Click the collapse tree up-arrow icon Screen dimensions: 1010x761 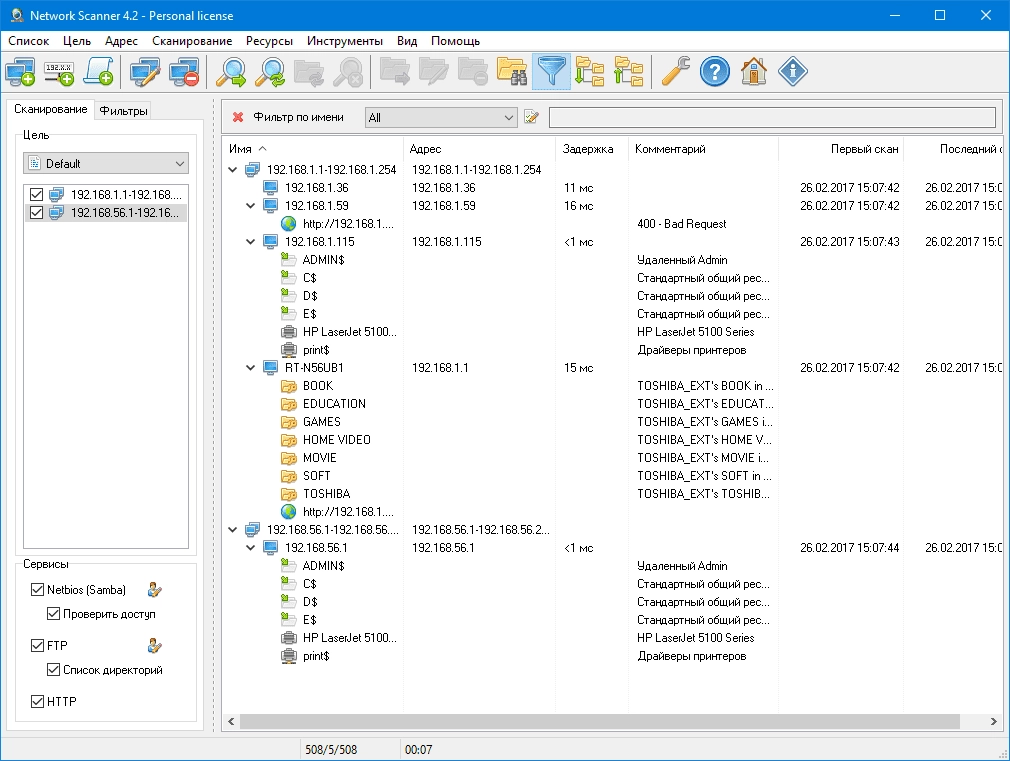pos(629,72)
